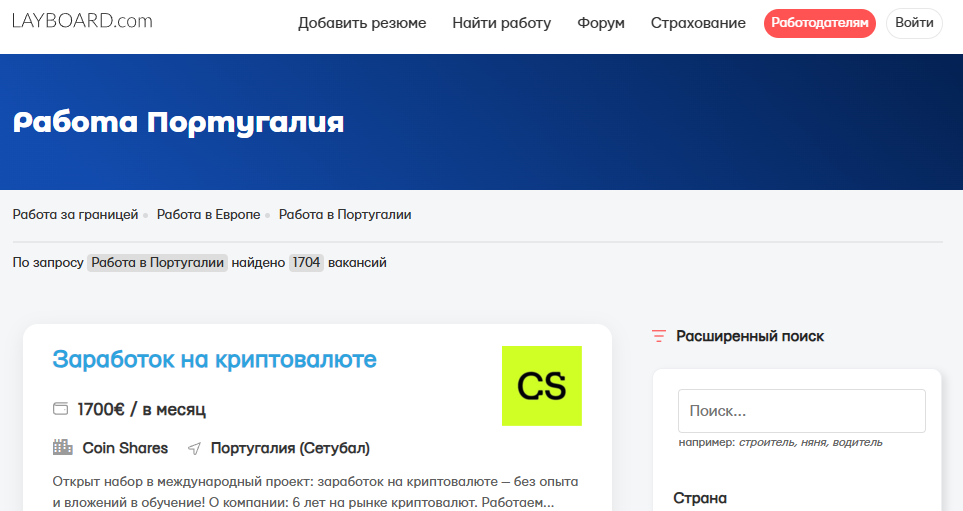Open the Заработок на криптовалюте vacancy title
963x511 pixels.
(214, 359)
